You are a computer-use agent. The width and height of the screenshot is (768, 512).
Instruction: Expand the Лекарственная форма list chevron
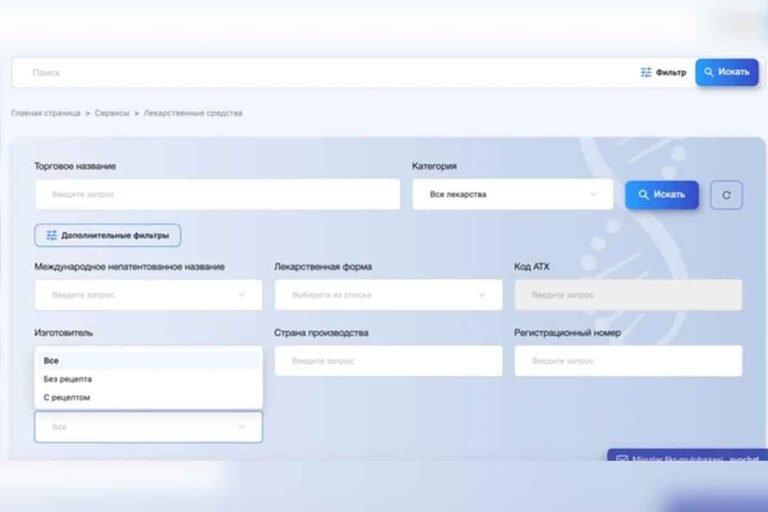click(482, 295)
